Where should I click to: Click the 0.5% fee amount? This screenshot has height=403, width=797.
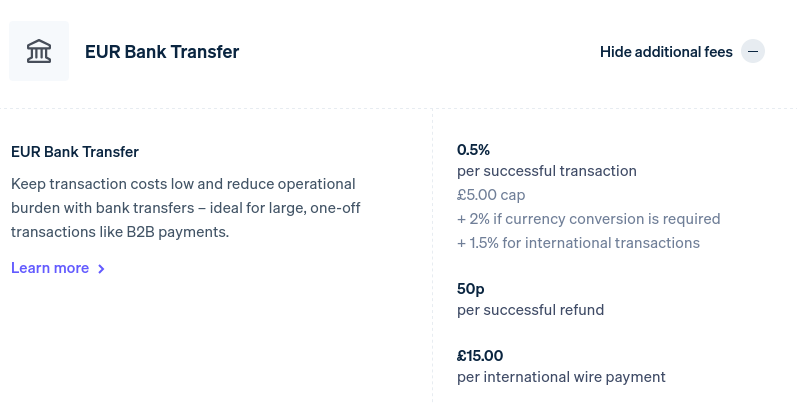coord(473,150)
